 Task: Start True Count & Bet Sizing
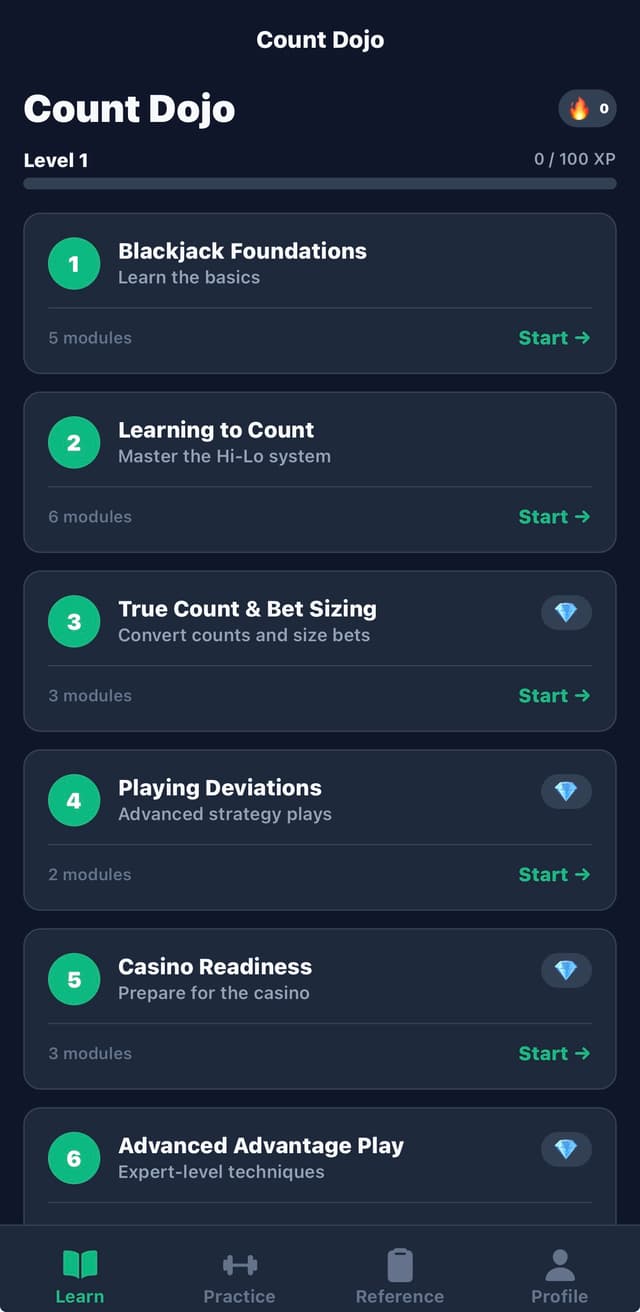coord(554,696)
